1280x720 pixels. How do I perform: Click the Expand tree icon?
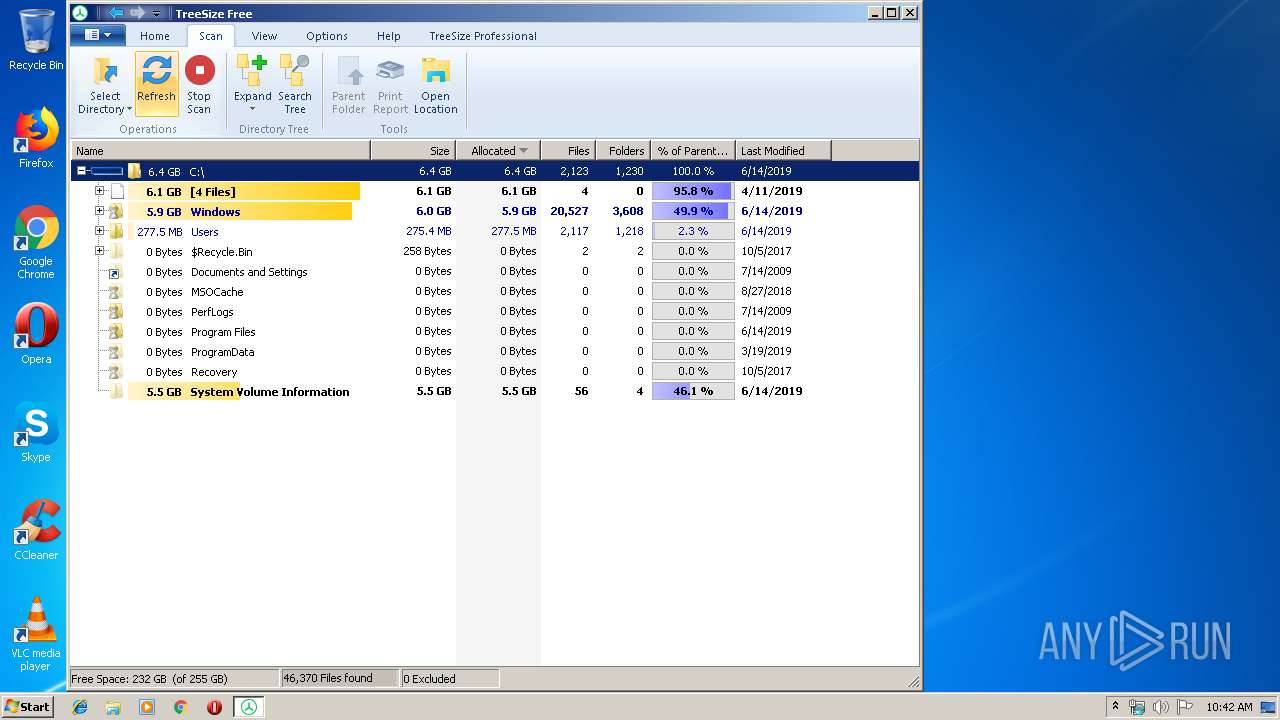pyautogui.click(x=252, y=71)
